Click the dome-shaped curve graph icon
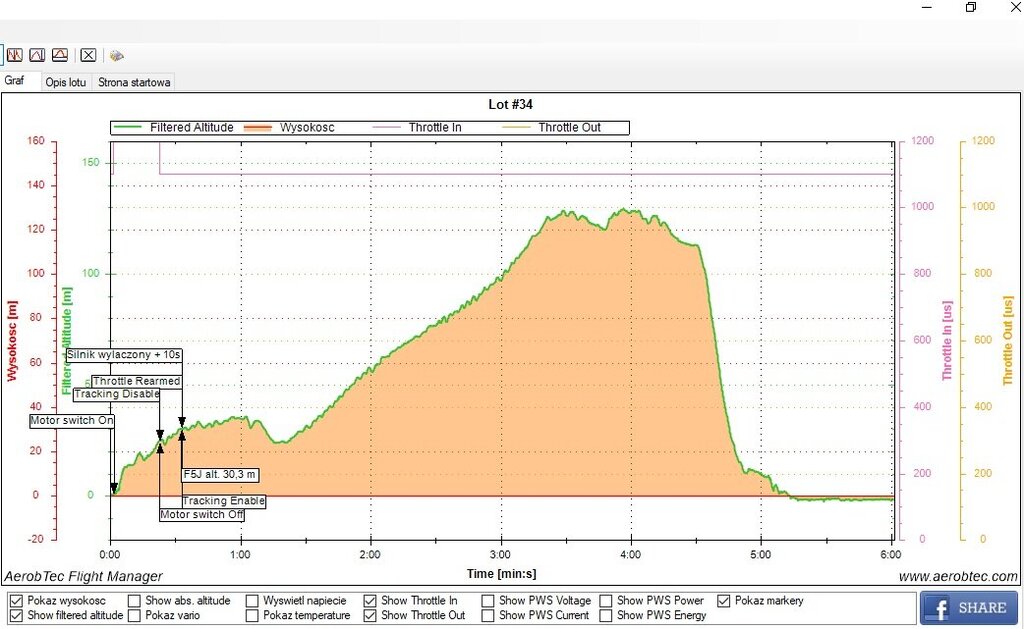1024x629 pixels. [60, 55]
